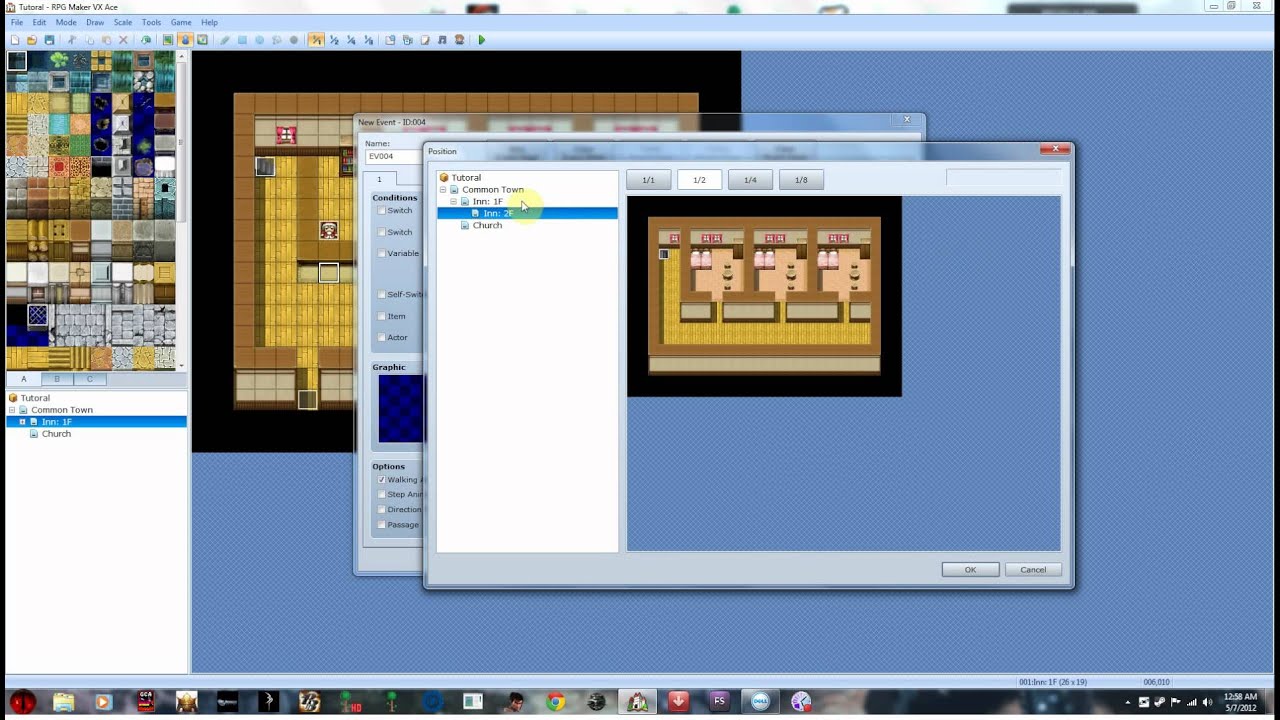Image resolution: width=1280 pixels, height=720 pixels.
Task: Click the blue checkered Graphic box
Action: tap(400, 409)
